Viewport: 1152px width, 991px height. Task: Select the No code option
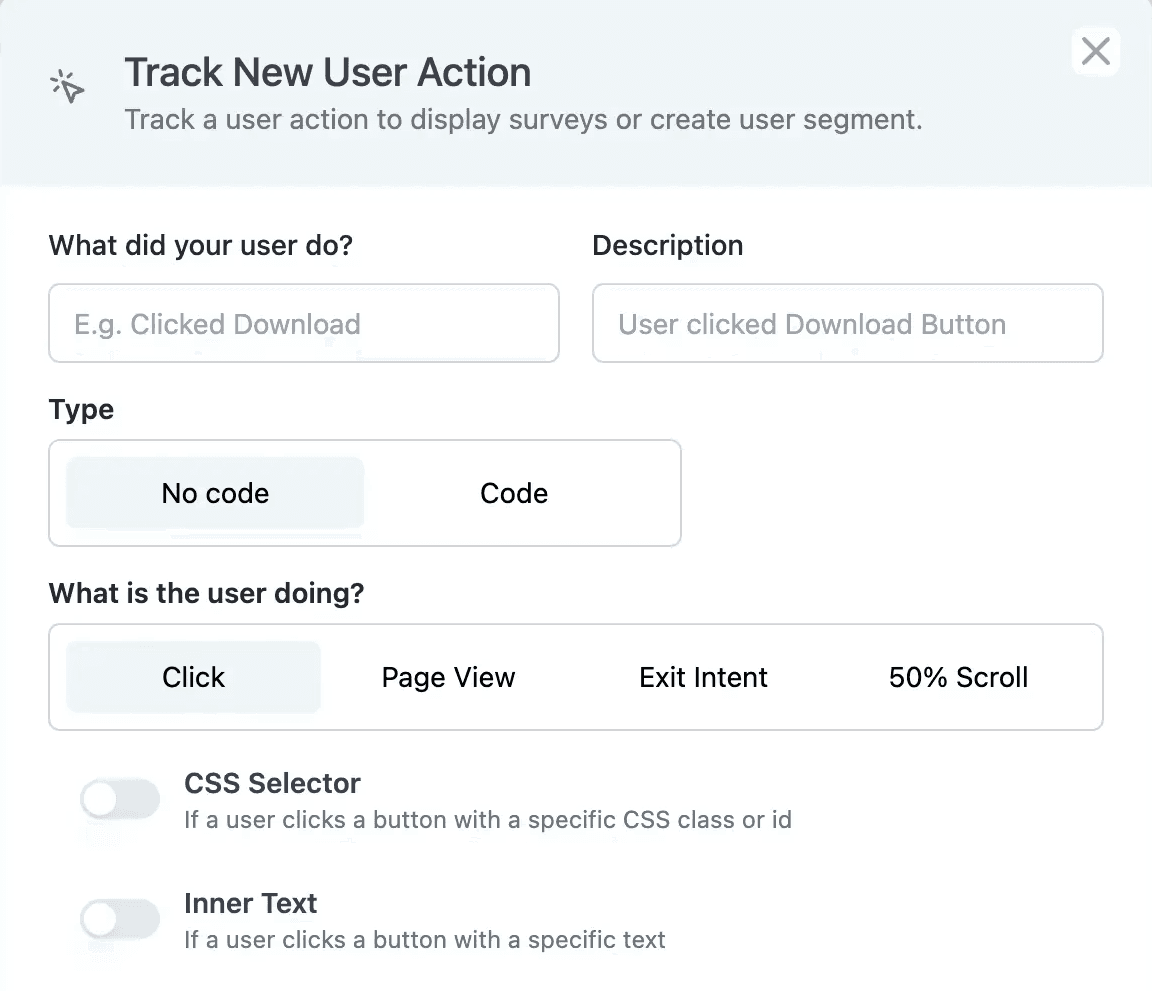pos(214,493)
